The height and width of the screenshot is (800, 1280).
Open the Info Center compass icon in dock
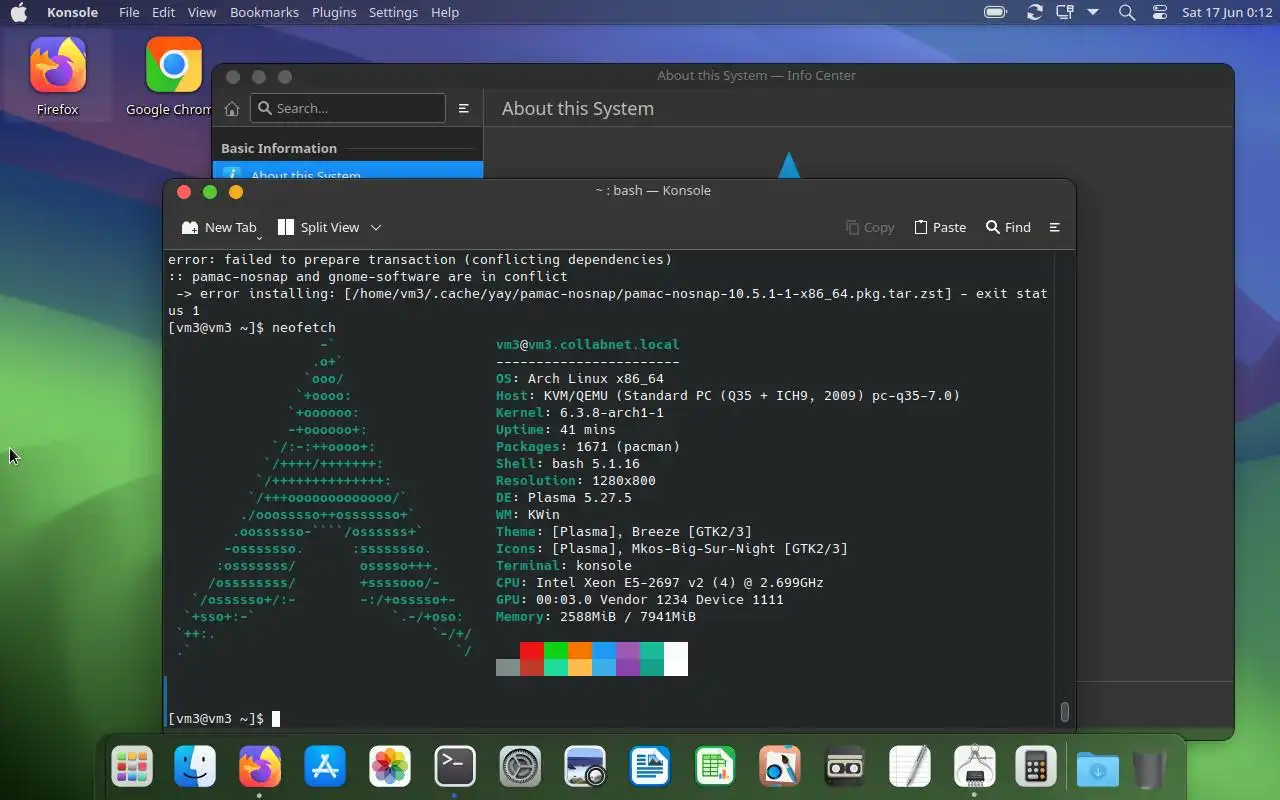tap(975, 767)
